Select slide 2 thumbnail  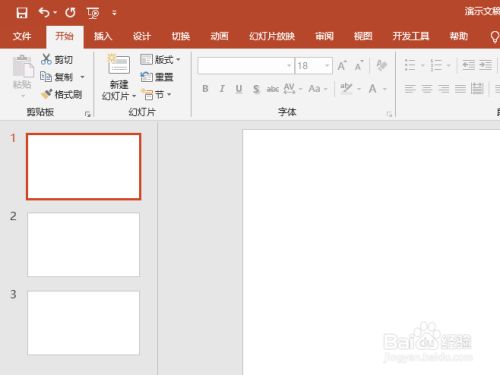coord(83,245)
